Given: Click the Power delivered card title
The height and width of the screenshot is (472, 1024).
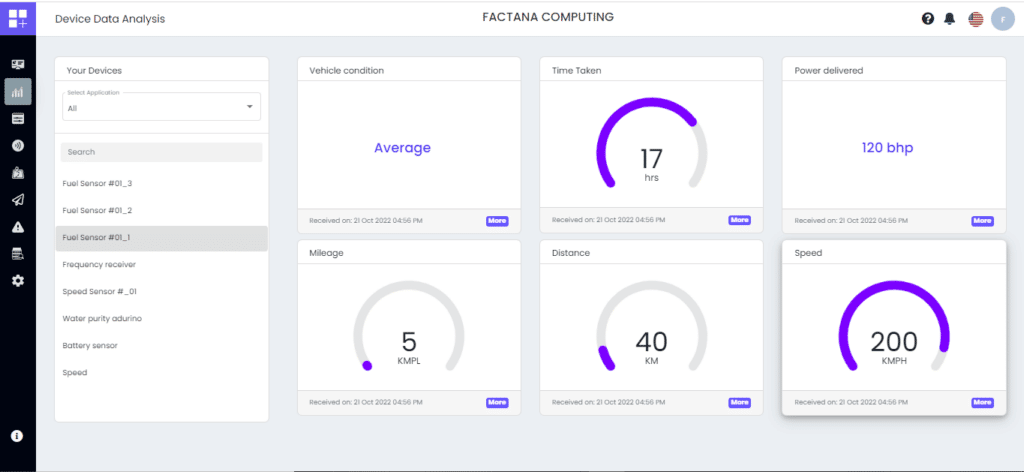Looking at the screenshot, I should (829, 70).
